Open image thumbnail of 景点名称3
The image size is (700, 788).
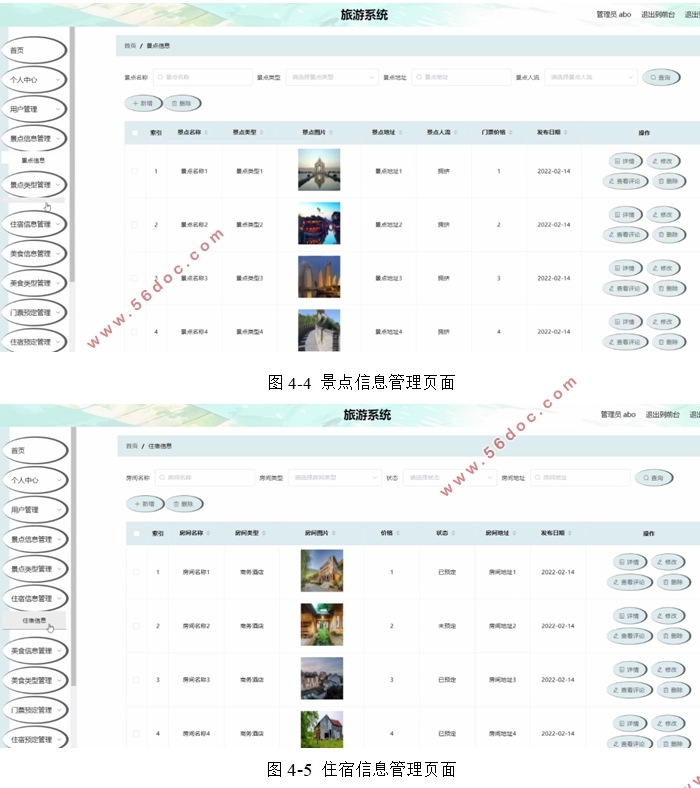[x=319, y=276]
